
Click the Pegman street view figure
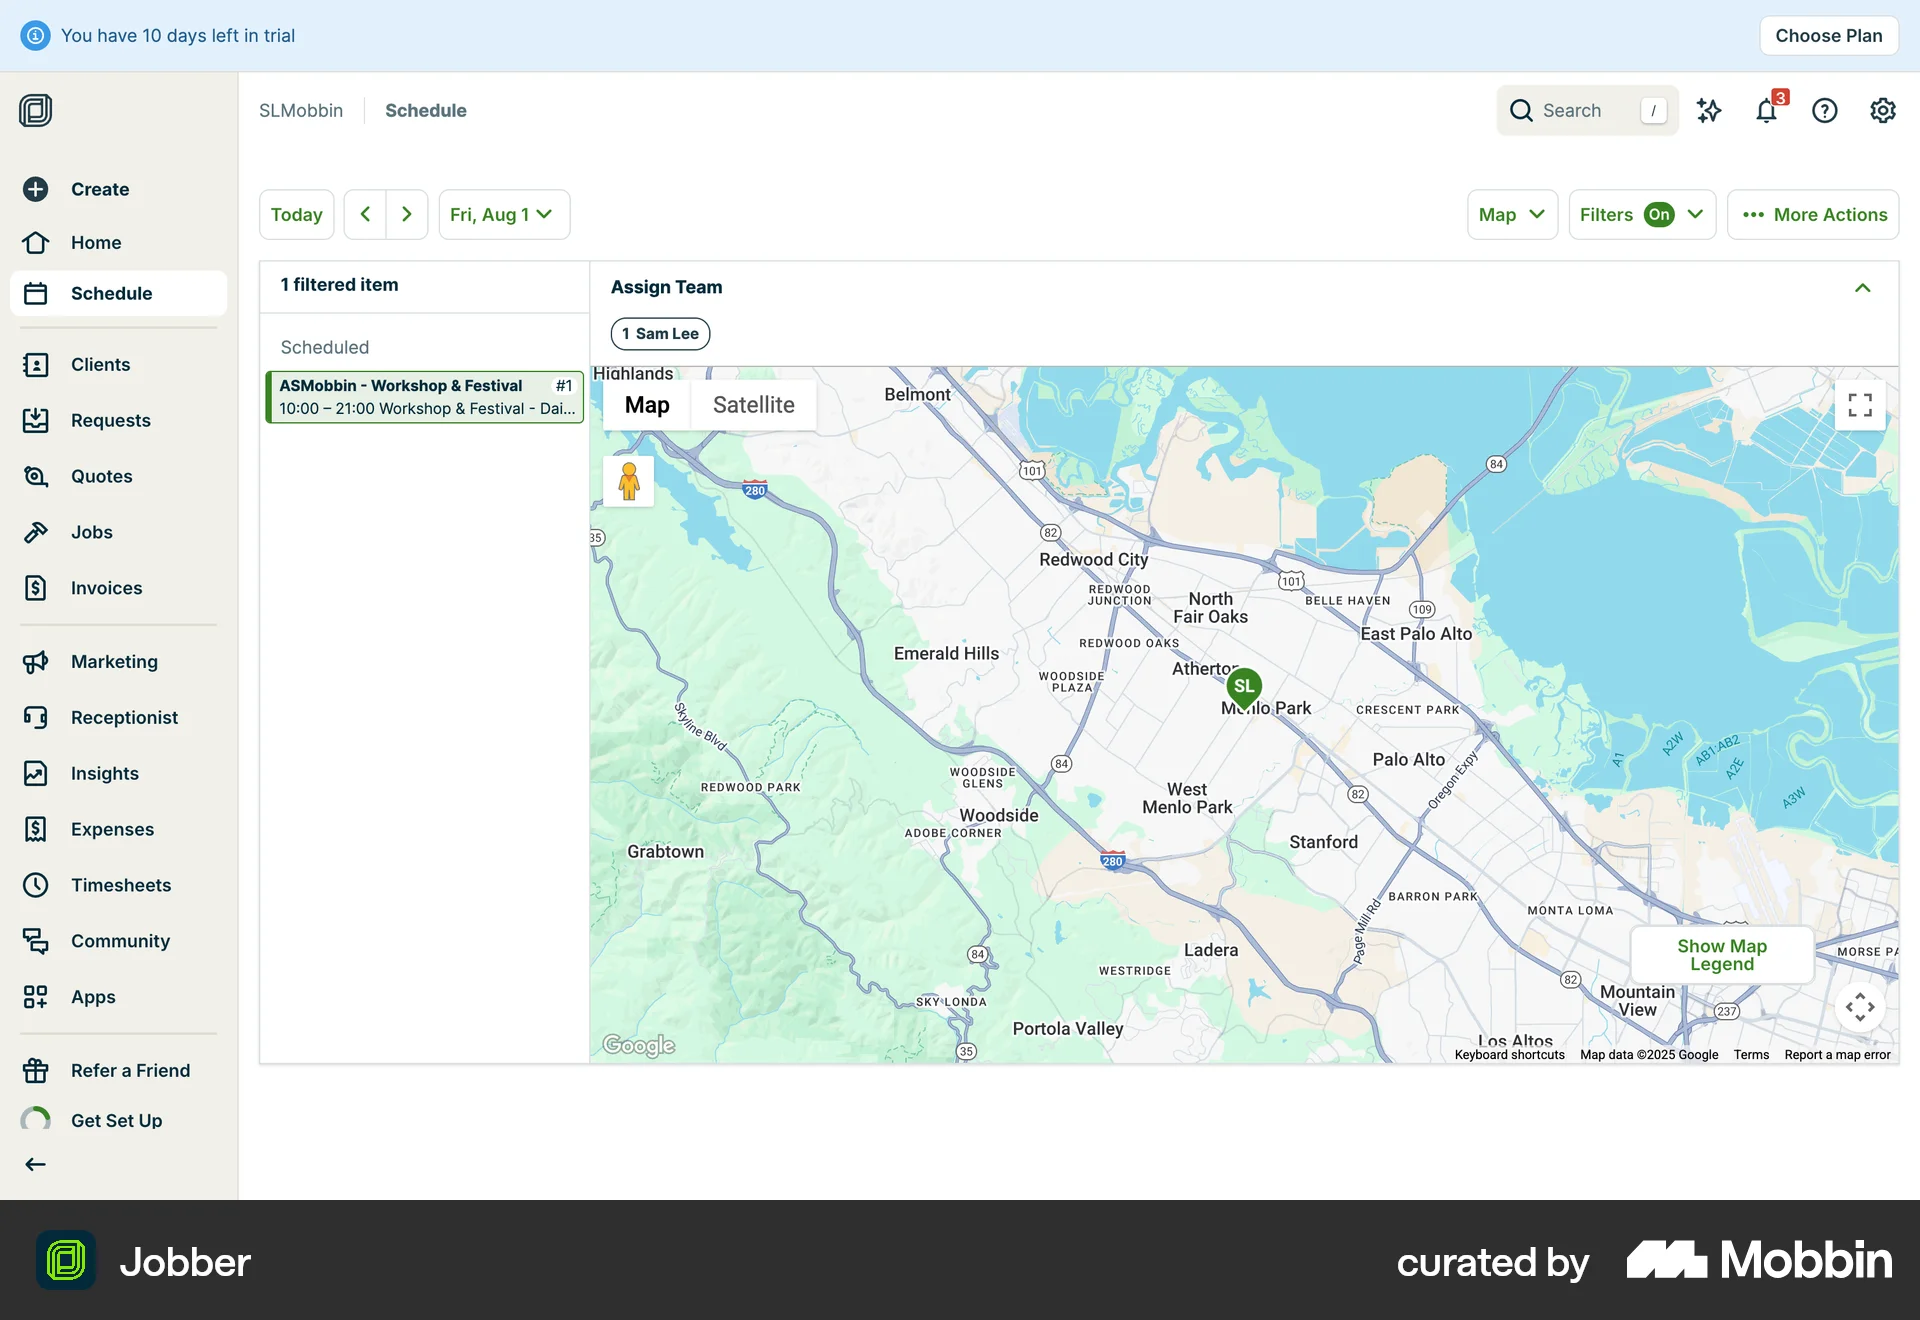628,481
